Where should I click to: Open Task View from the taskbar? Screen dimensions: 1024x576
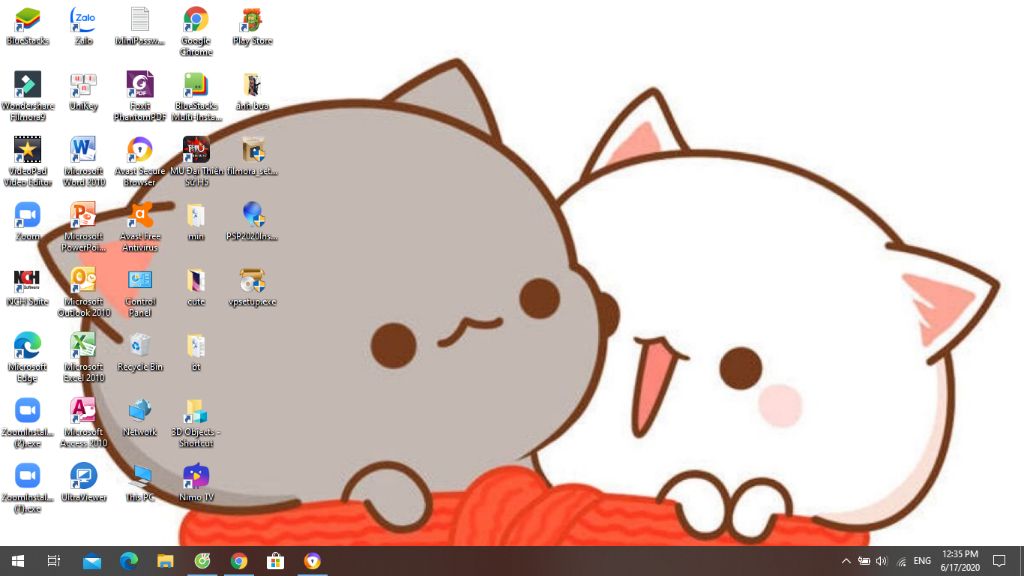(x=54, y=561)
